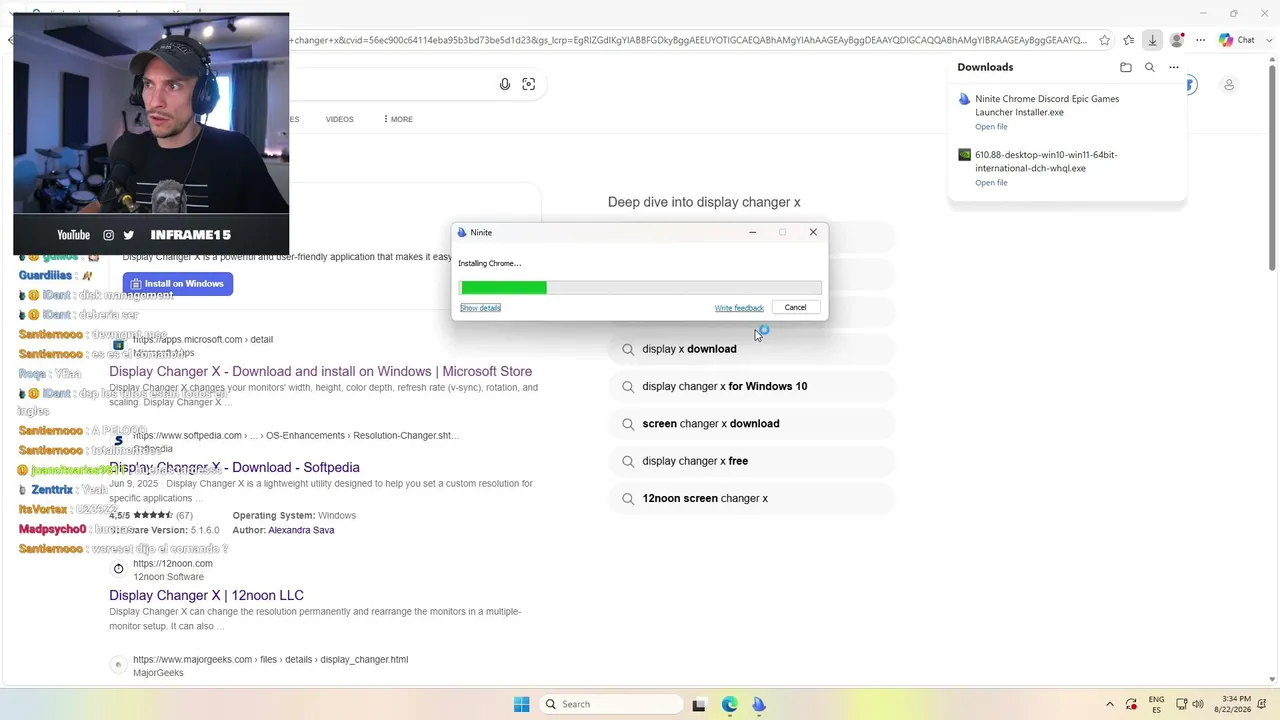Select display changer x free suggestion

tap(752, 461)
